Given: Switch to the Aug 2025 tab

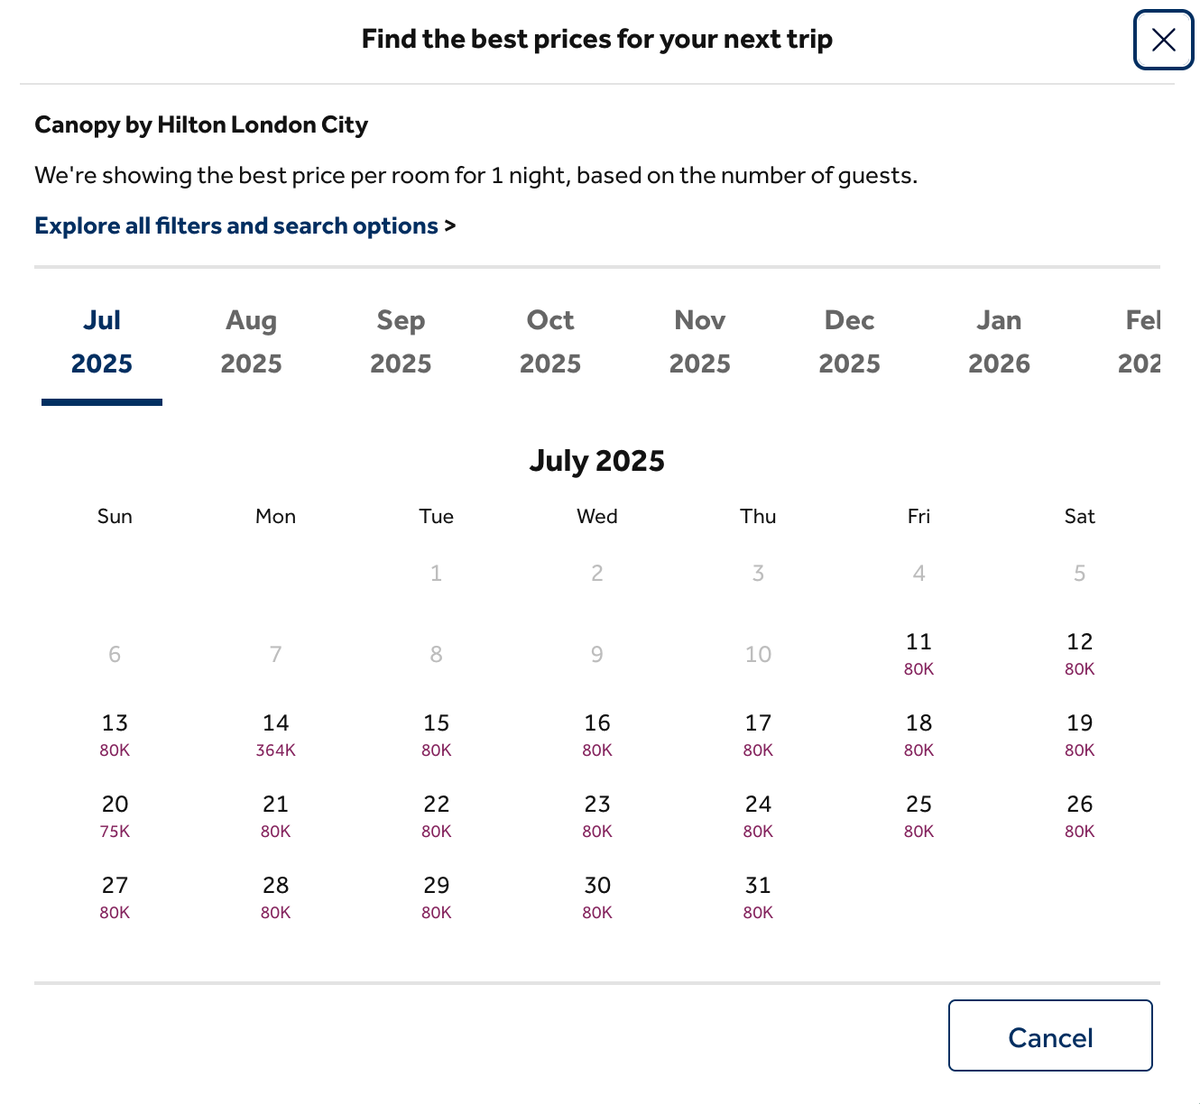Looking at the screenshot, I should 251,341.
